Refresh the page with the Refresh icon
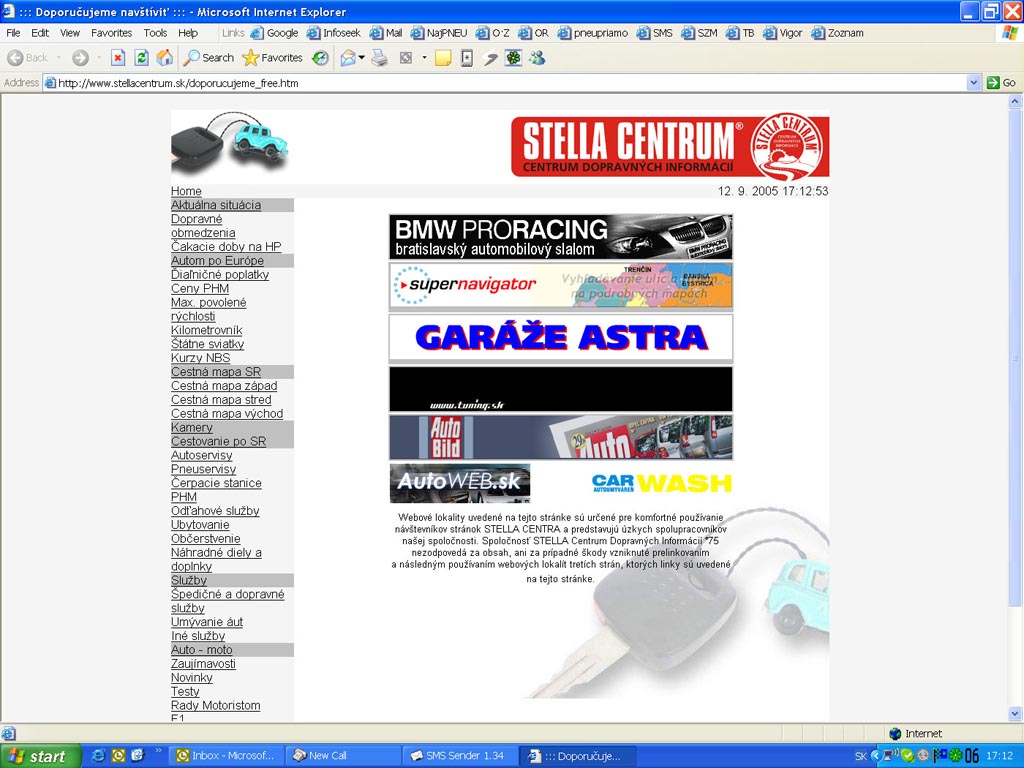Viewport: 1024px width, 768px height. coord(141,58)
